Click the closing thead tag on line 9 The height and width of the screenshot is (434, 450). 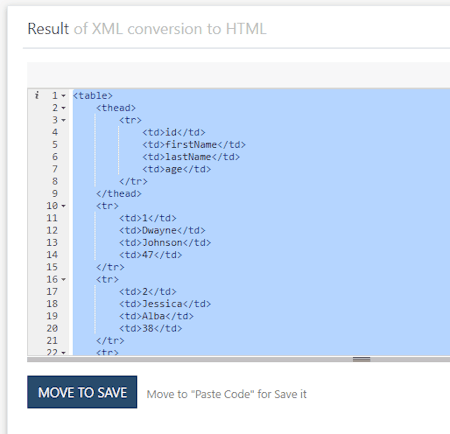119,194
